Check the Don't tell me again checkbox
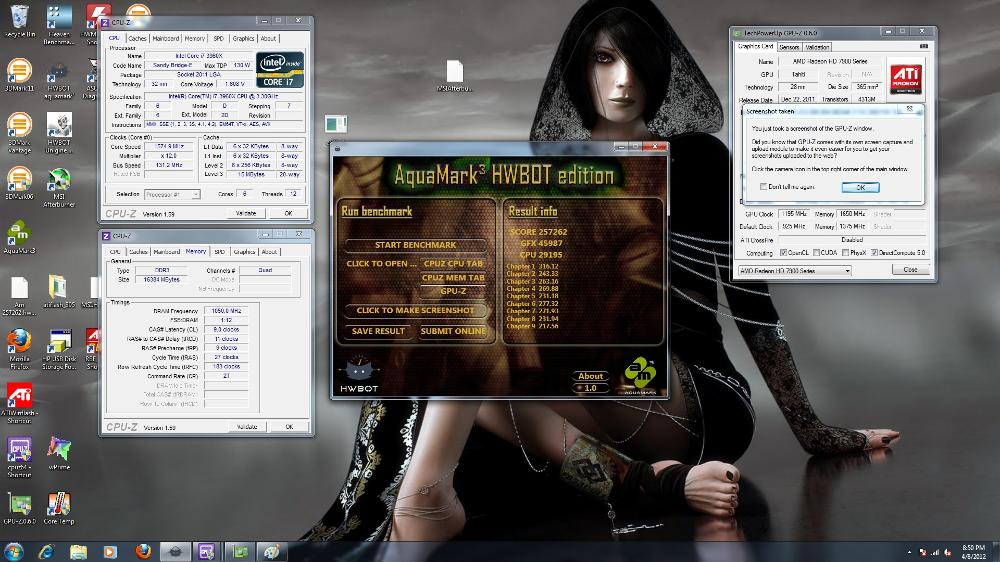The height and width of the screenshot is (562, 1000). click(x=763, y=186)
